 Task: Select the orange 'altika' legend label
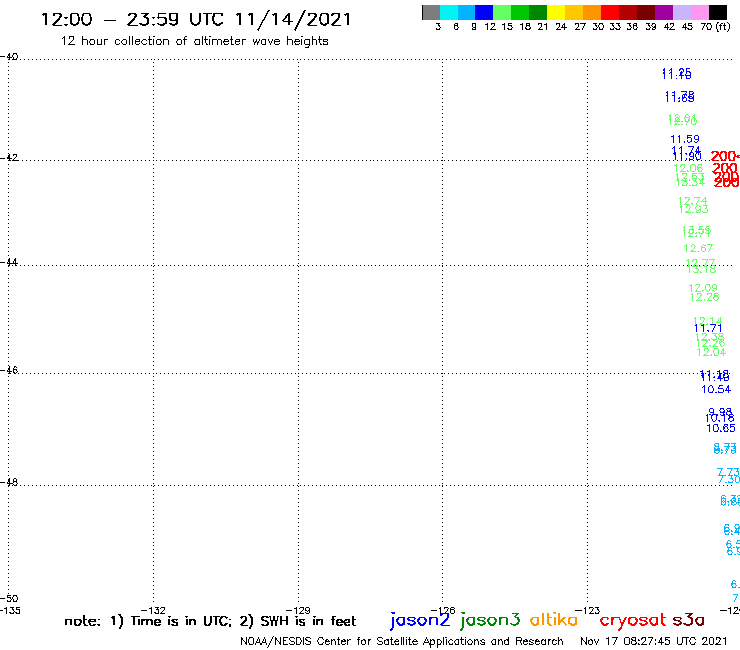553,619
